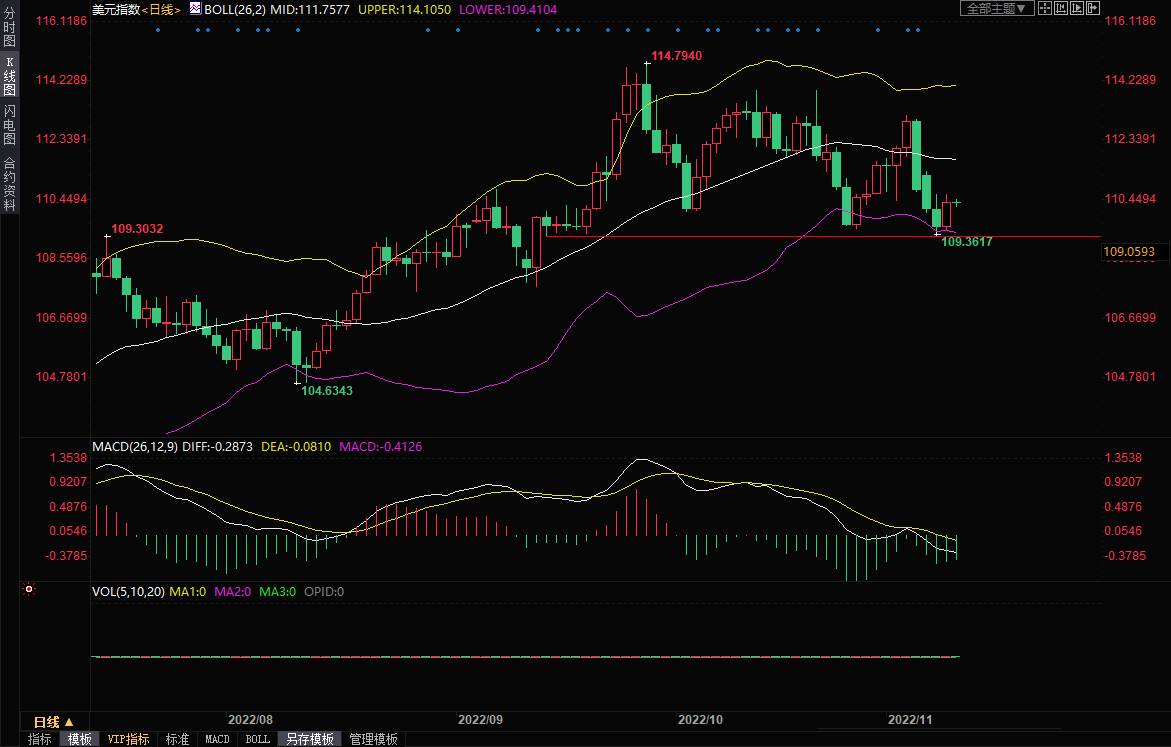Click the <日线> period label in chart title

coord(162,8)
